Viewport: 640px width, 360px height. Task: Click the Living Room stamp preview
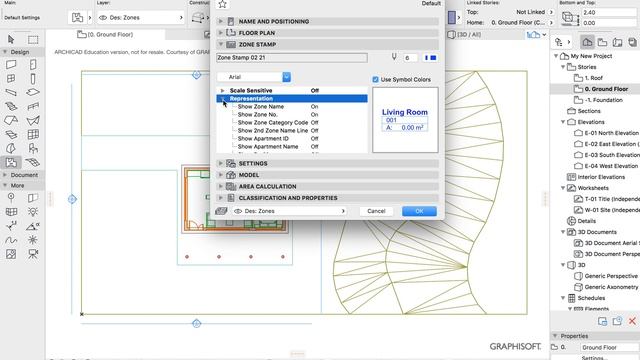coord(405,120)
